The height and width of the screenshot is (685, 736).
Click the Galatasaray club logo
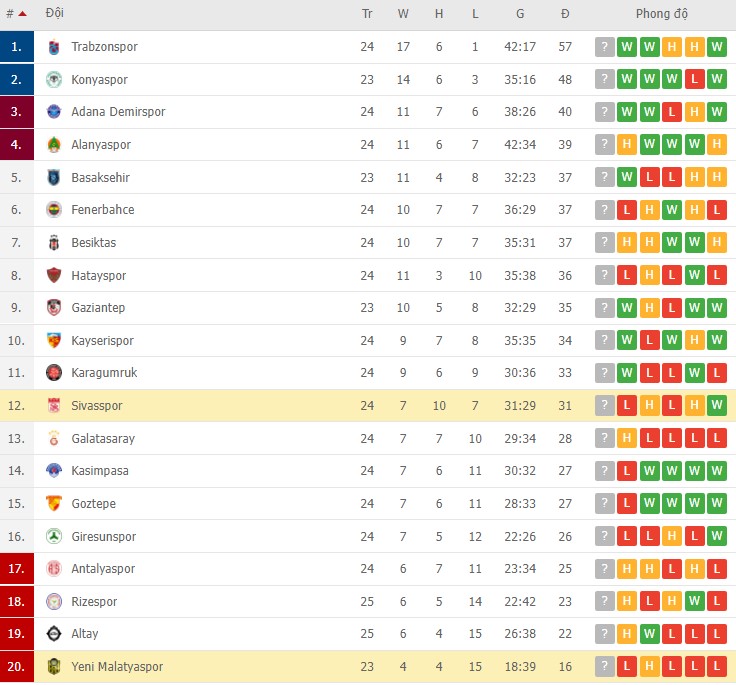click(54, 439)
